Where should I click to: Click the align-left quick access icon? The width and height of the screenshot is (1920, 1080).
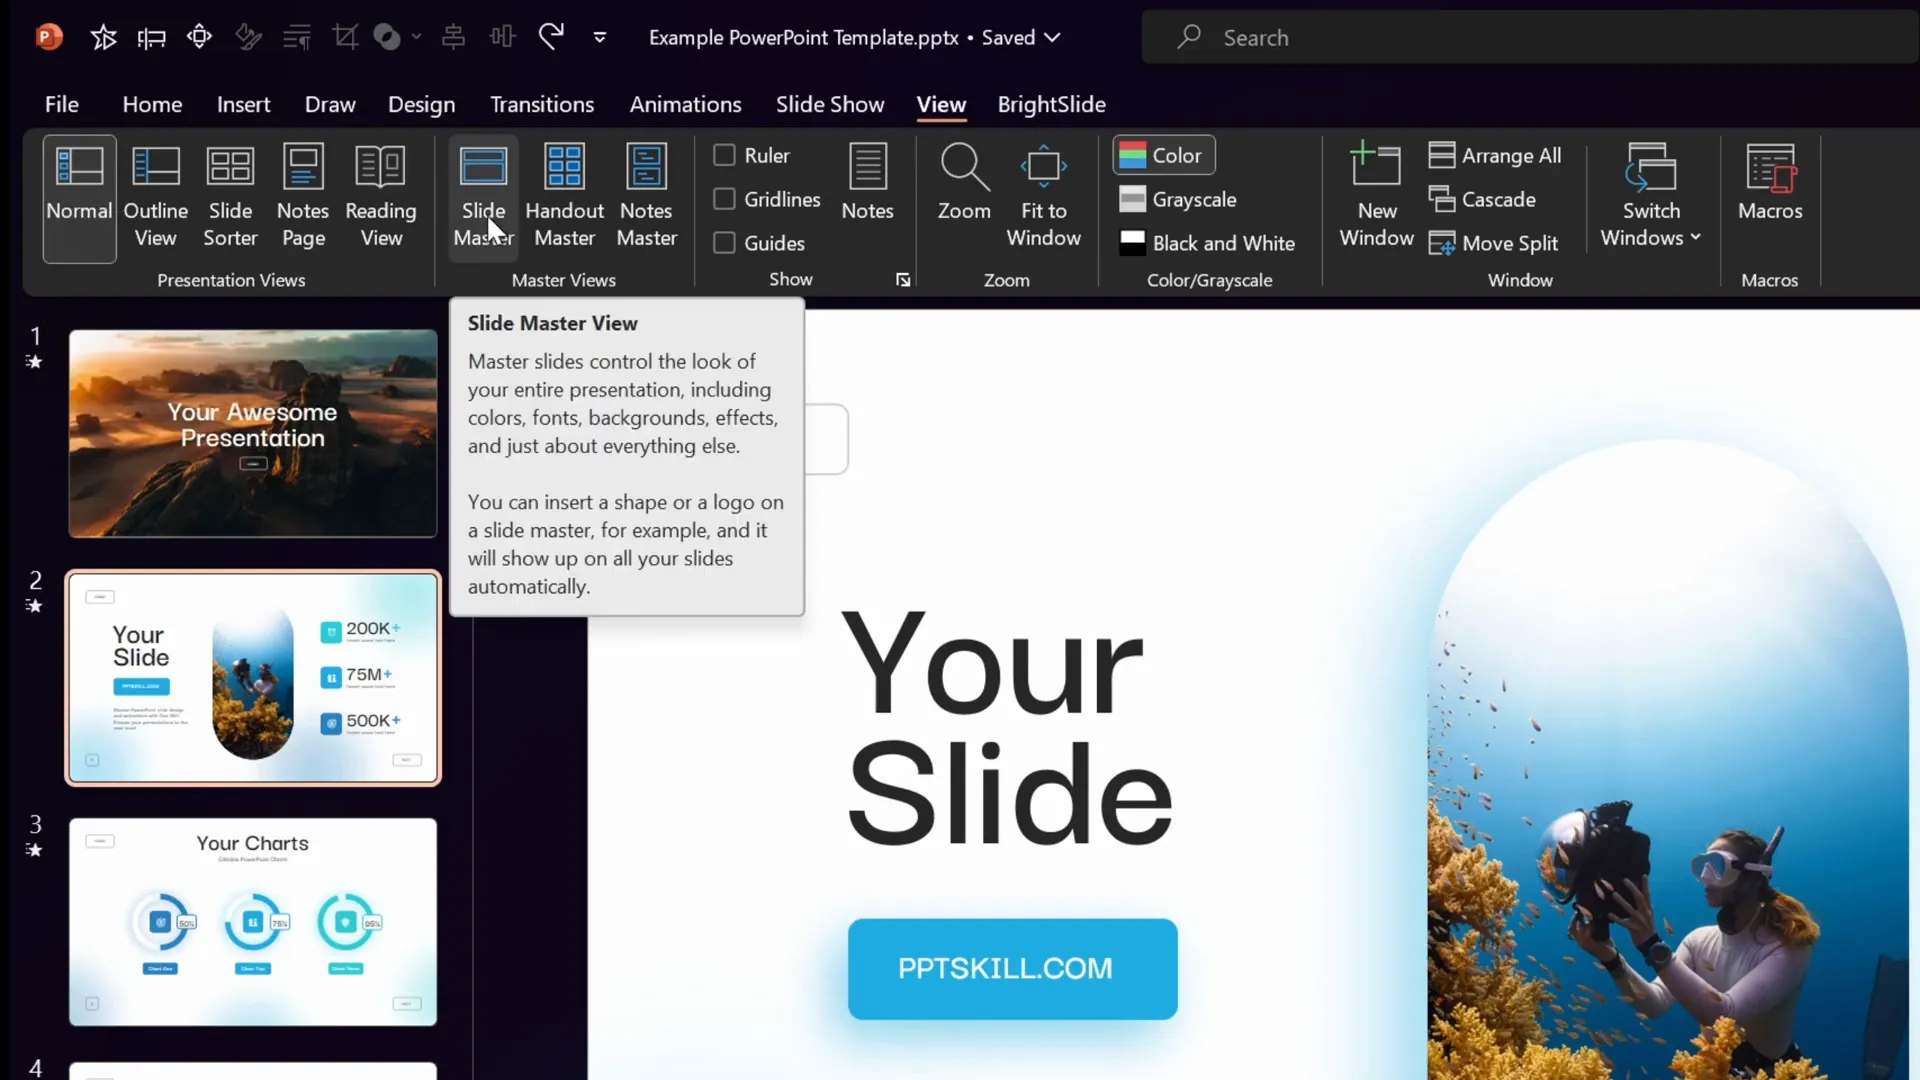click(x=151, y=38)
